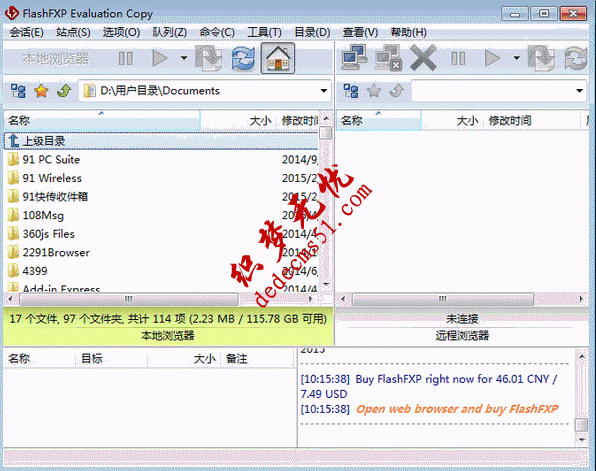The width and height of the screenshot is (596, 471).
Task: Open the 帮助(H) menu
Action: coord(409,32)
